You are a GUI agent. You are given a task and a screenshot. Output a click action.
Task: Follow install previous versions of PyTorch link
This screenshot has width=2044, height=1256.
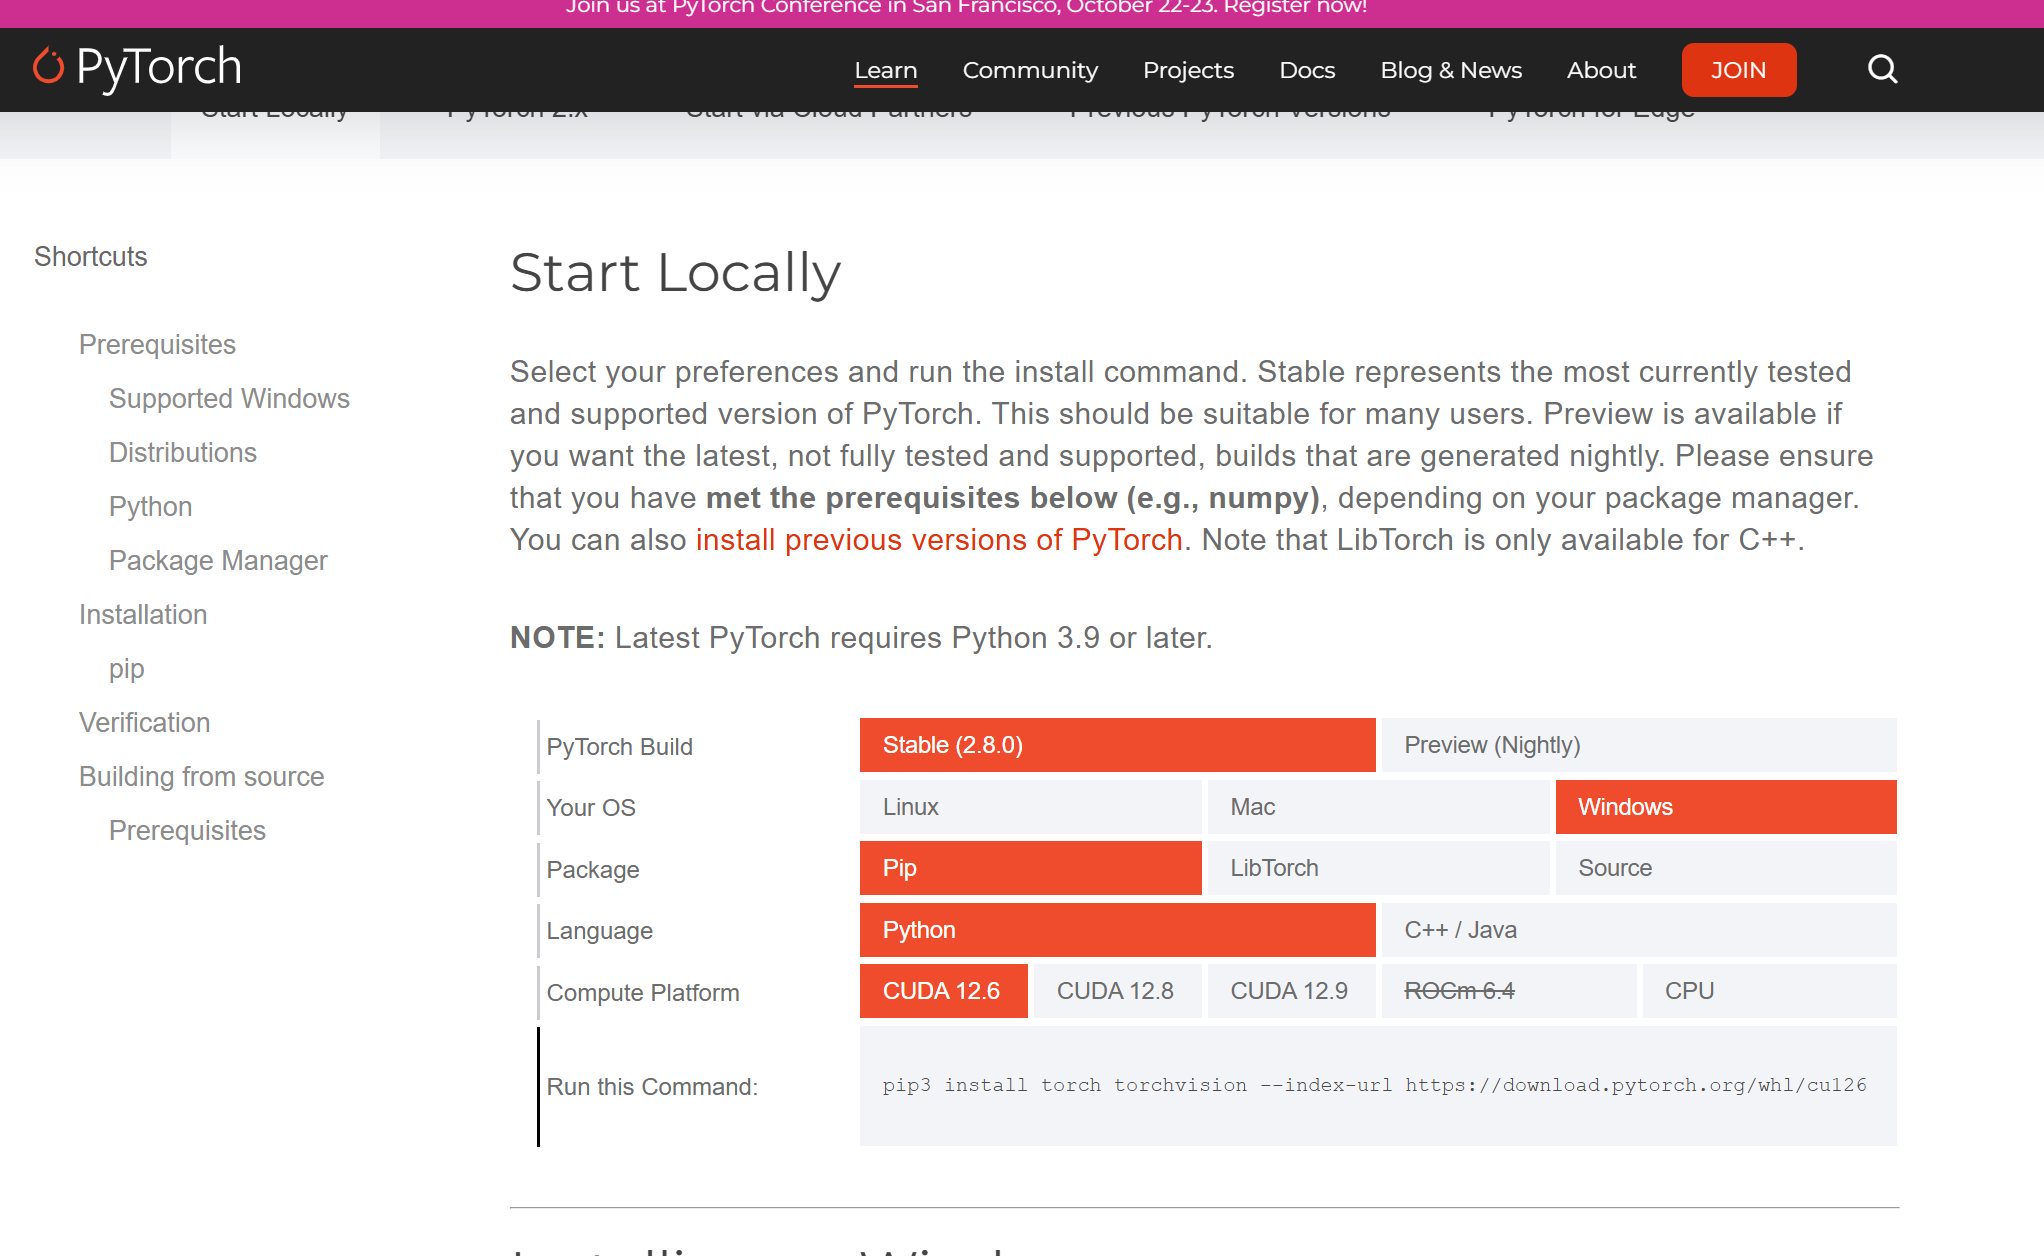click(939, 540)
